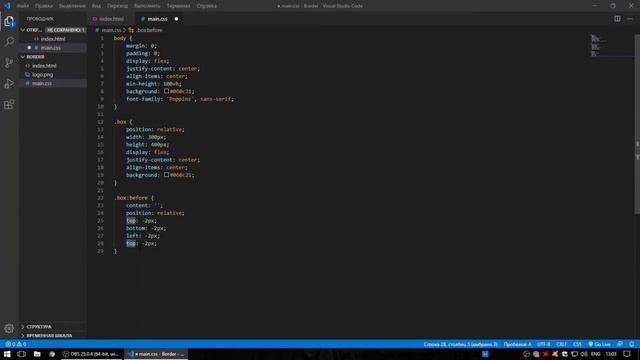Open the Справка menu
Viewport: 640px width, 360px height.
click(x=207, y=6)
